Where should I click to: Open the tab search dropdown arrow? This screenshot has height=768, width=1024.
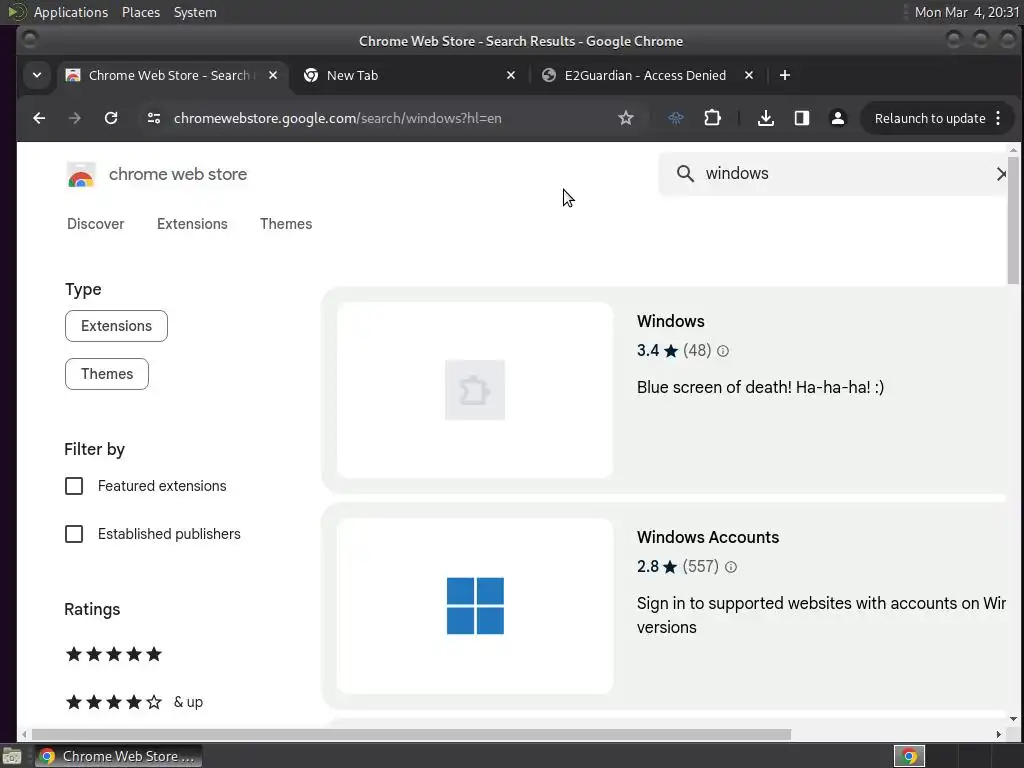(37, 75)
